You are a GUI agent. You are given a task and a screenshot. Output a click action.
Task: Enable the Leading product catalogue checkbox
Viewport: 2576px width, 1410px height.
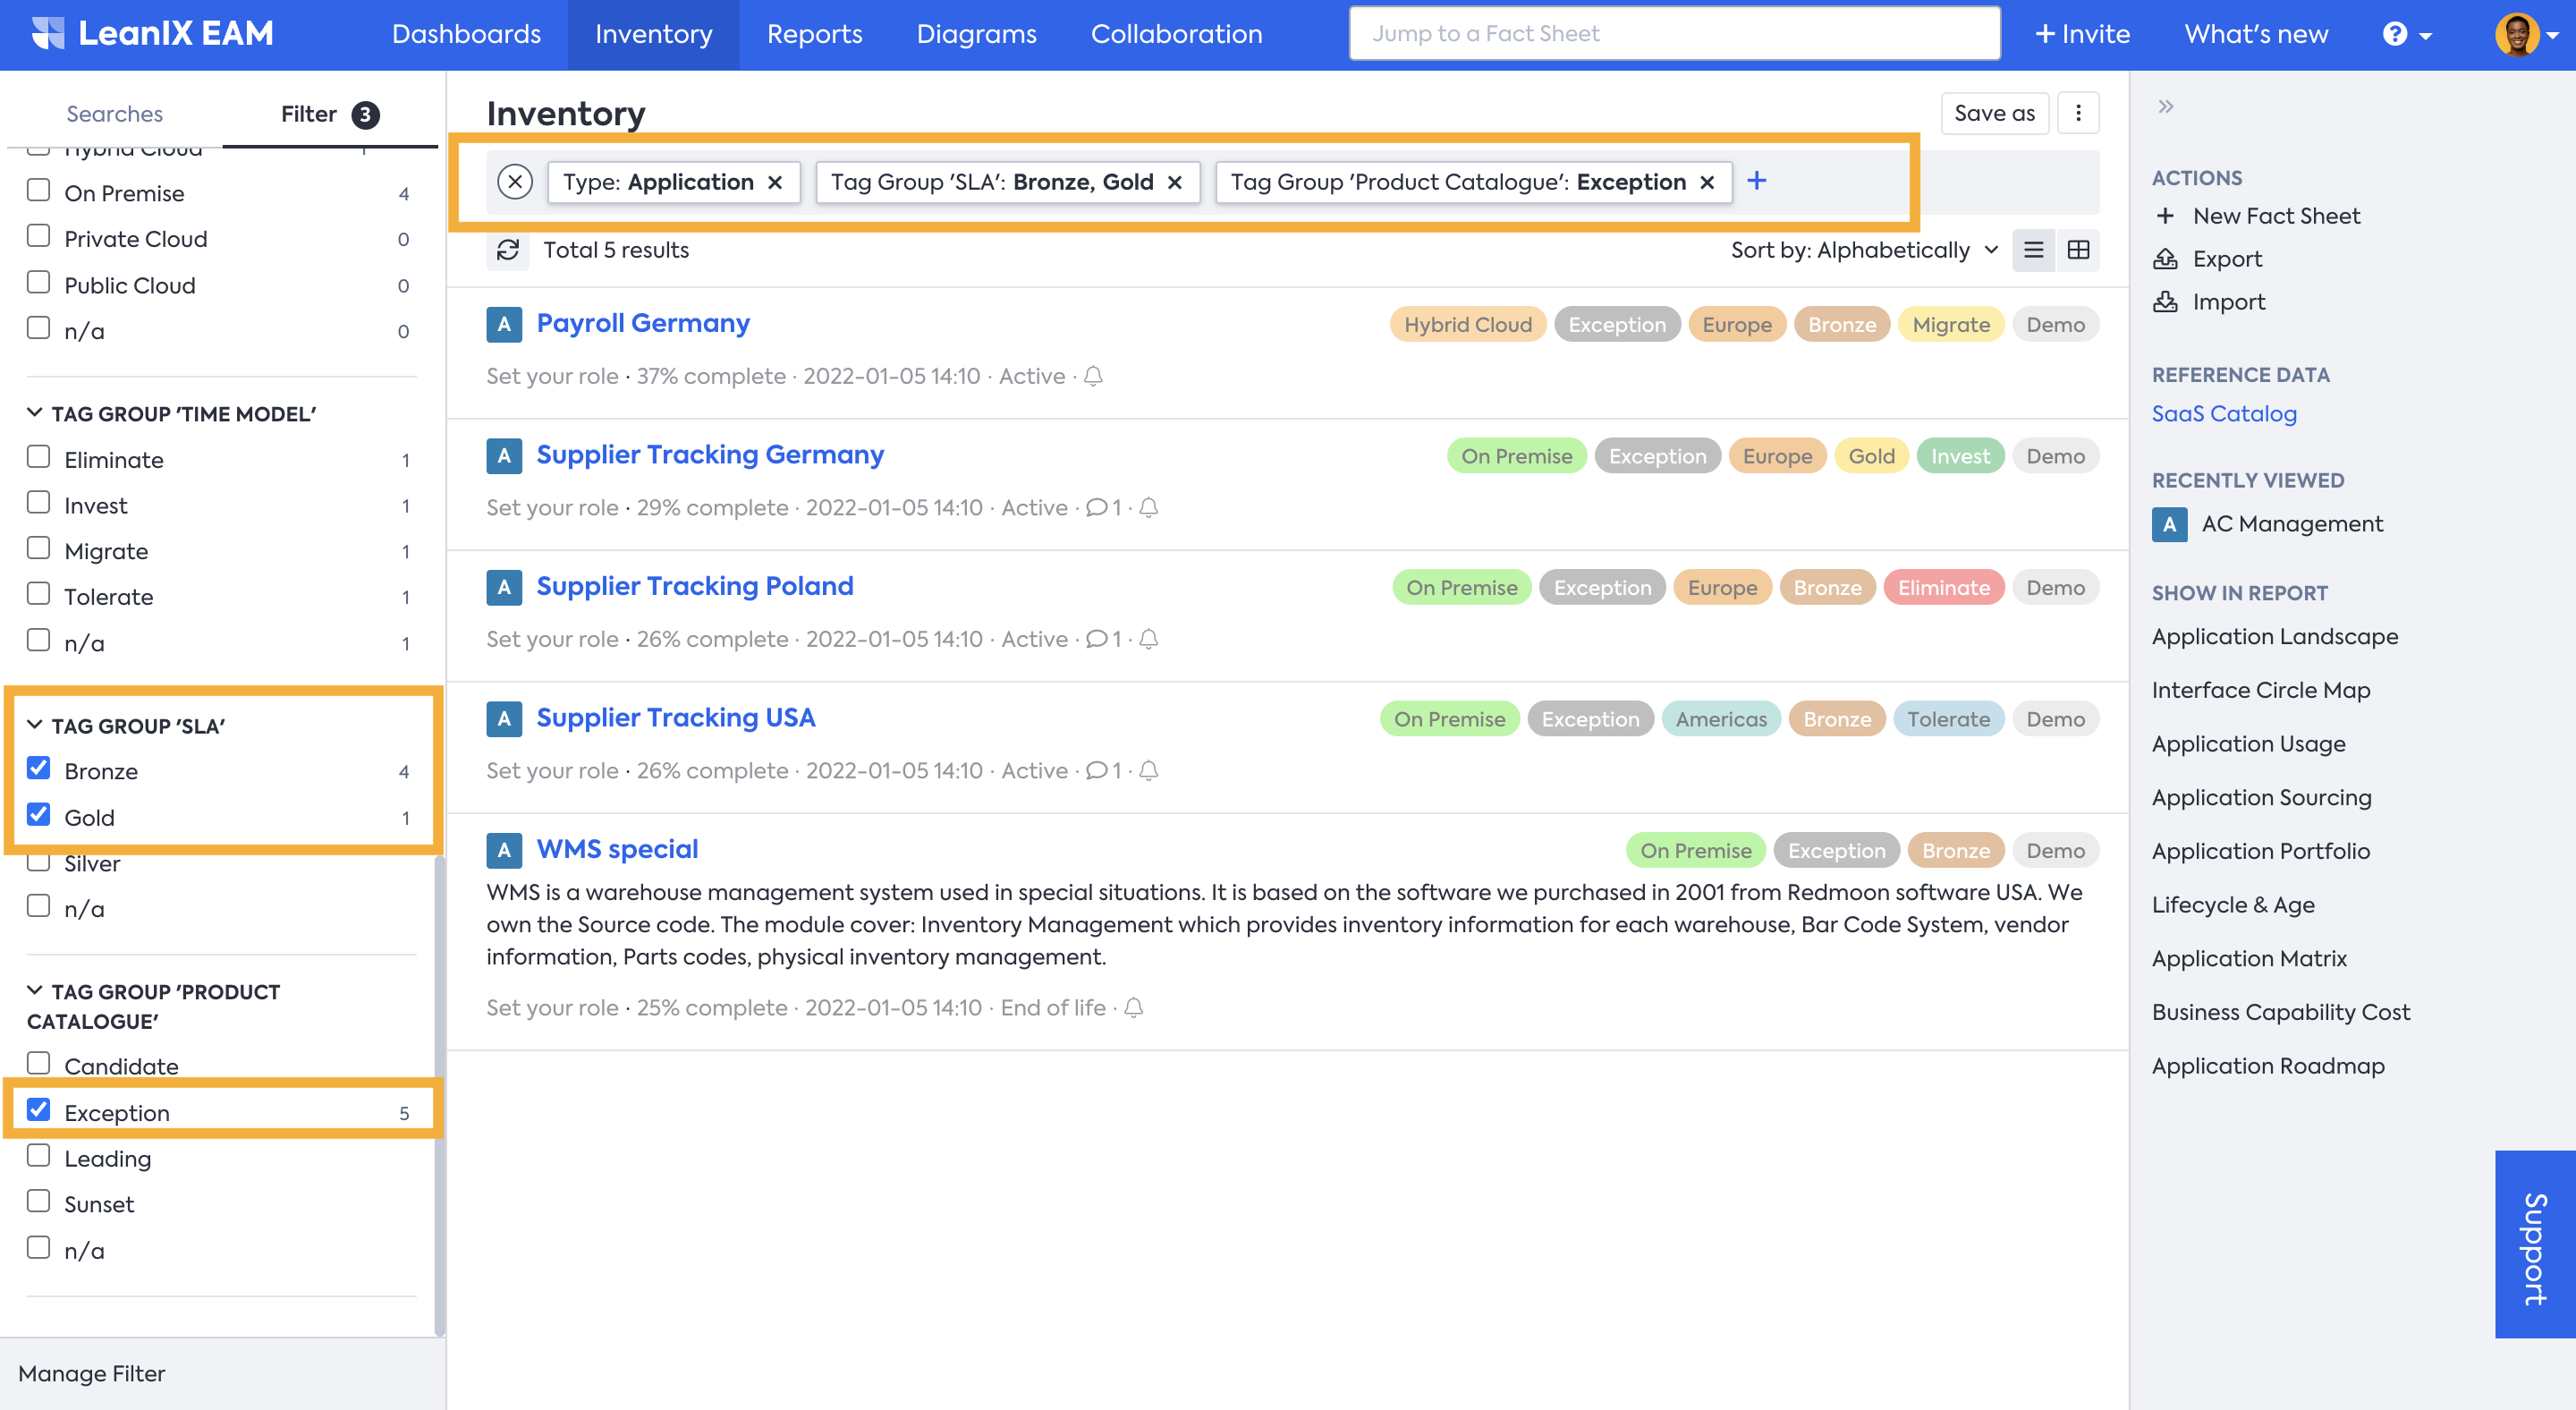39,1156
